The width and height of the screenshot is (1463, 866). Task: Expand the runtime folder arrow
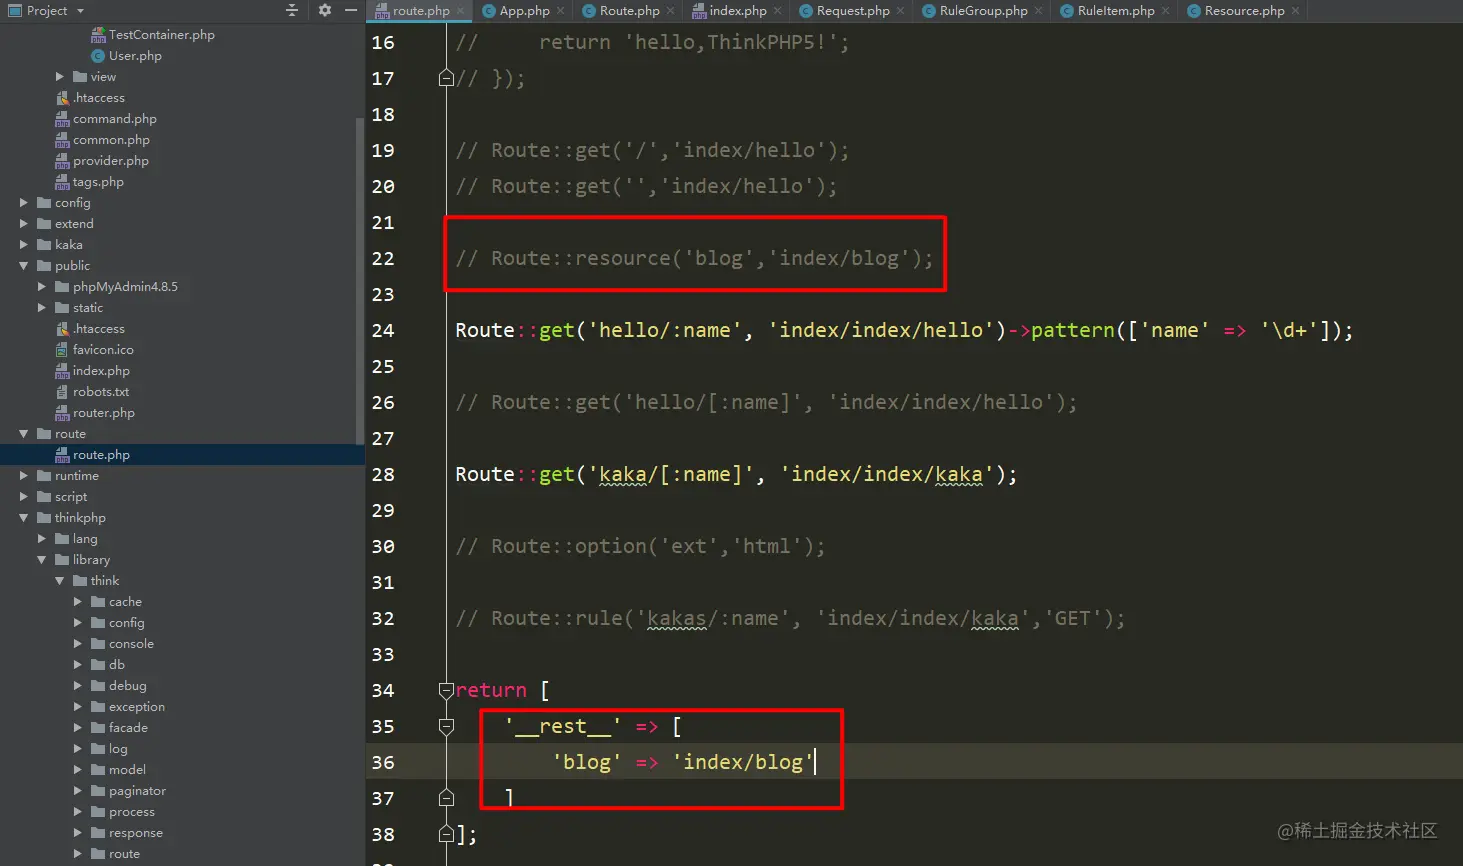[24, 476]
